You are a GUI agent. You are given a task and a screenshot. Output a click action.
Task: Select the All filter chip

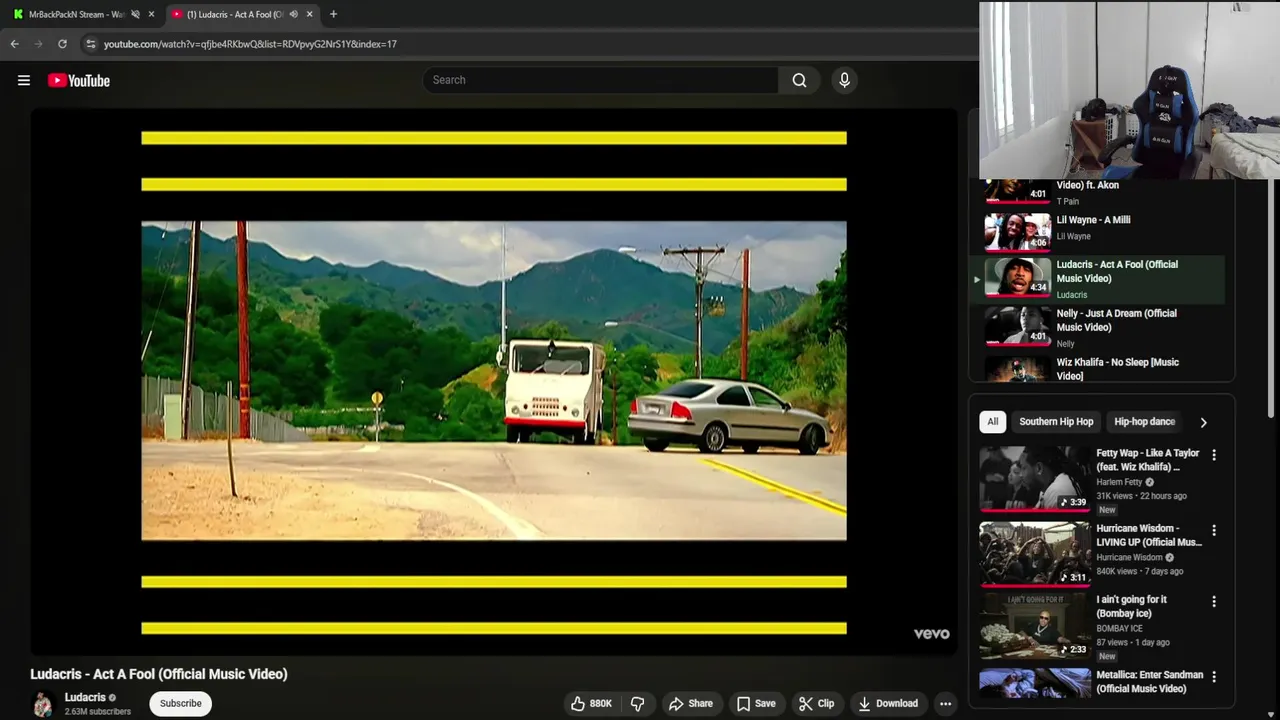click(x=992, y=422)
